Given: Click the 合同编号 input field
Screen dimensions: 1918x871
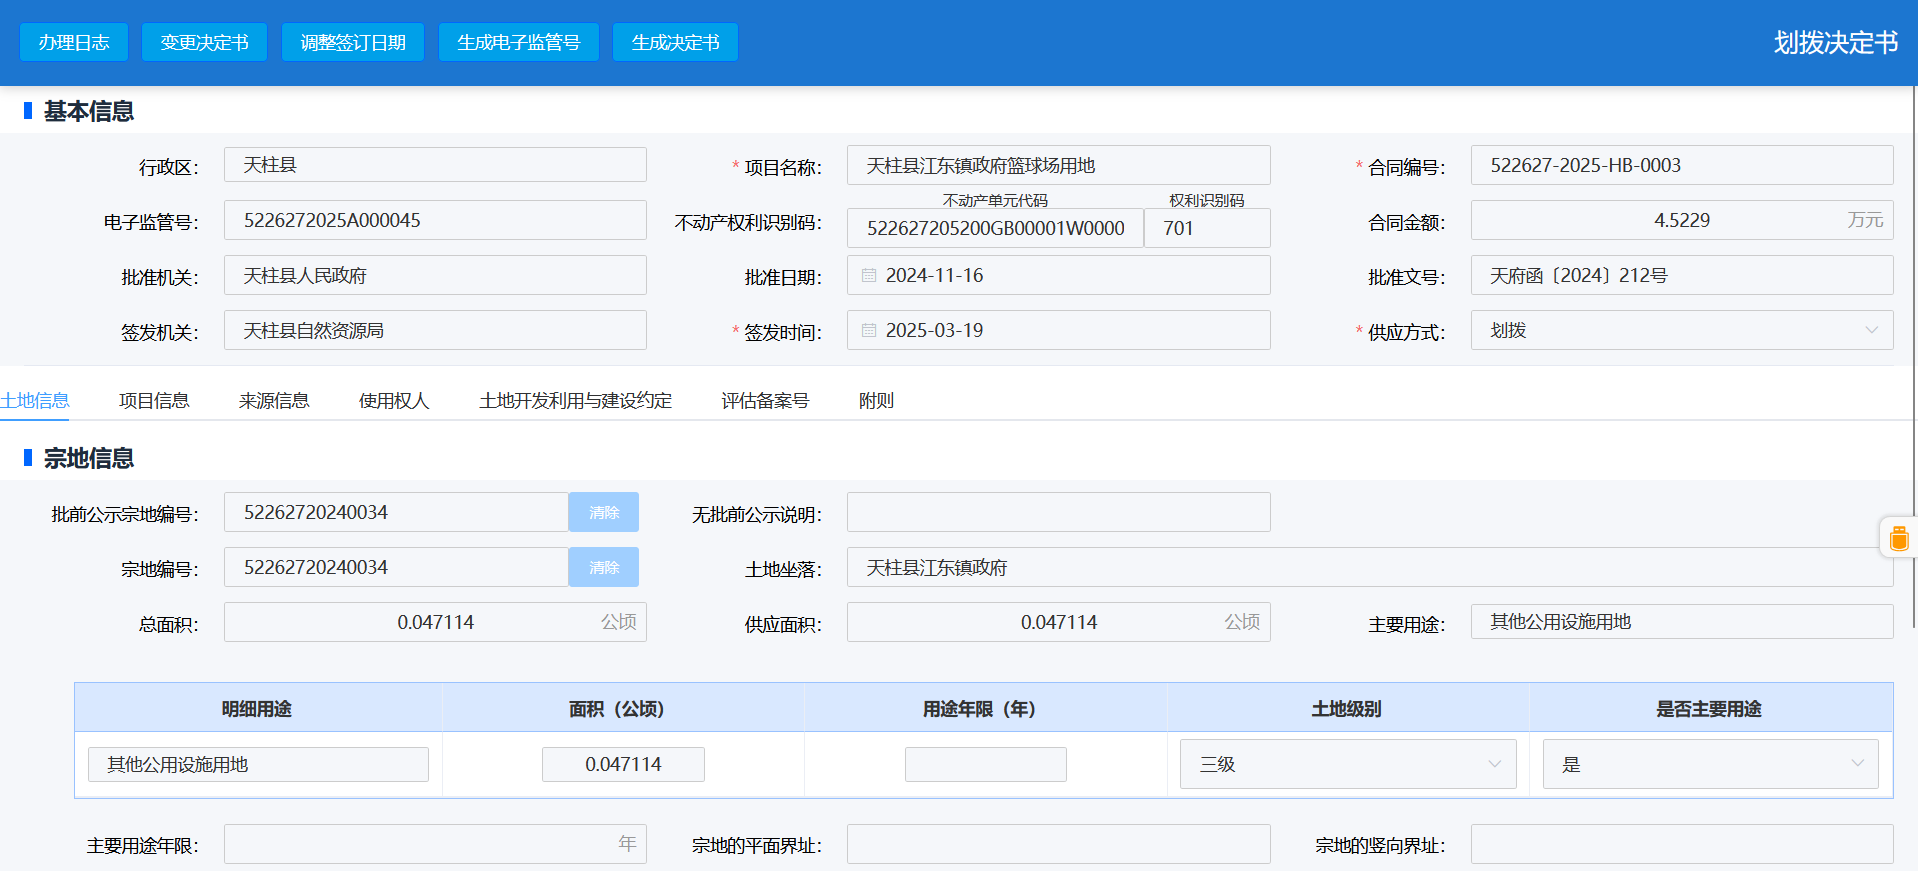Looking at the screenshot, I should click(1682, 165).
